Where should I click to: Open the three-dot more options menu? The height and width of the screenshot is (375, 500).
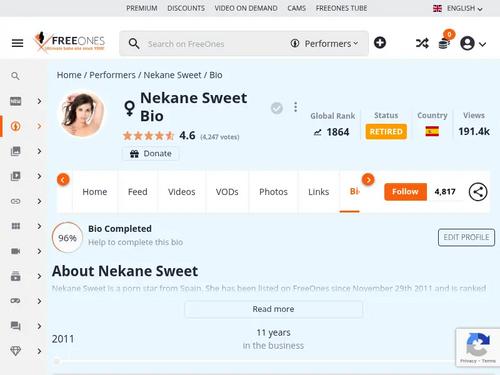(295, 107)
